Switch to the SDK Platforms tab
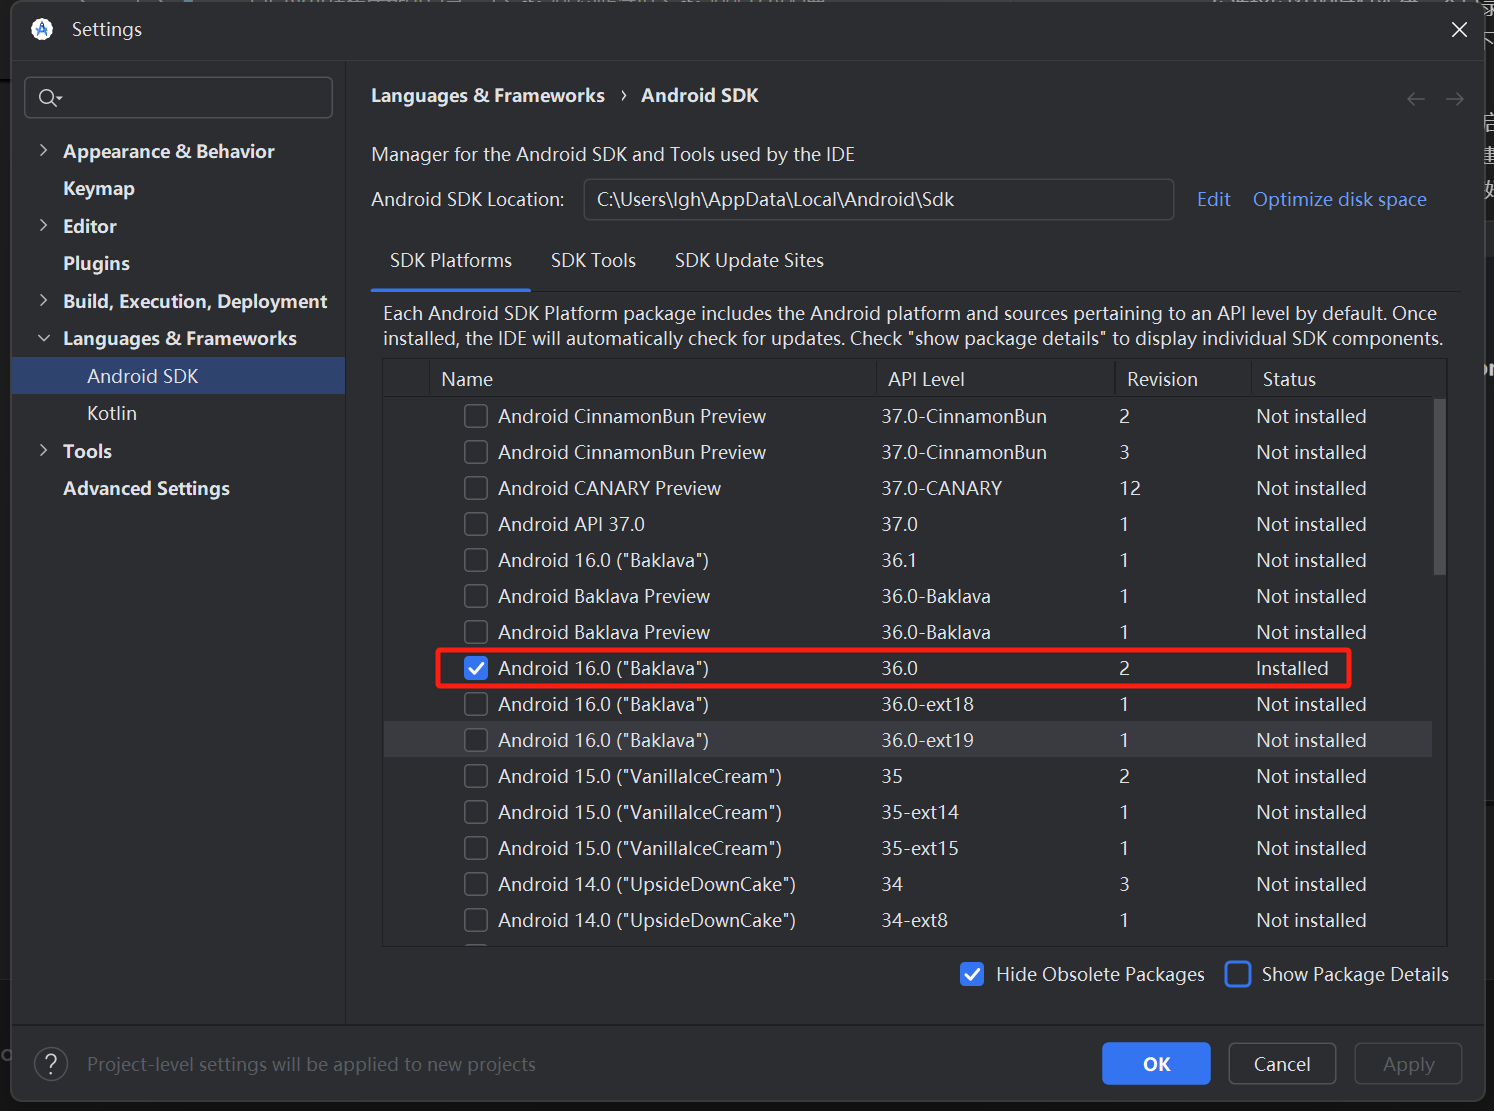The image size is (1494, 1111). tap(450, 260)
